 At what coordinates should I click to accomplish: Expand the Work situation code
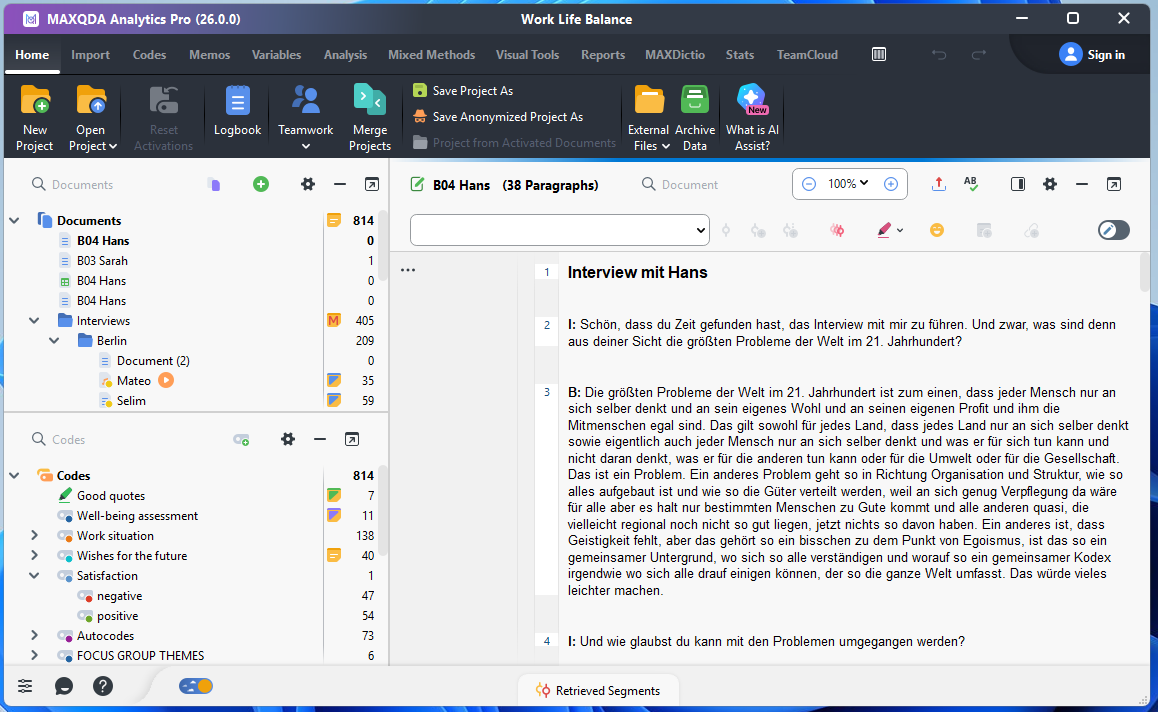(x=33, y=535)
